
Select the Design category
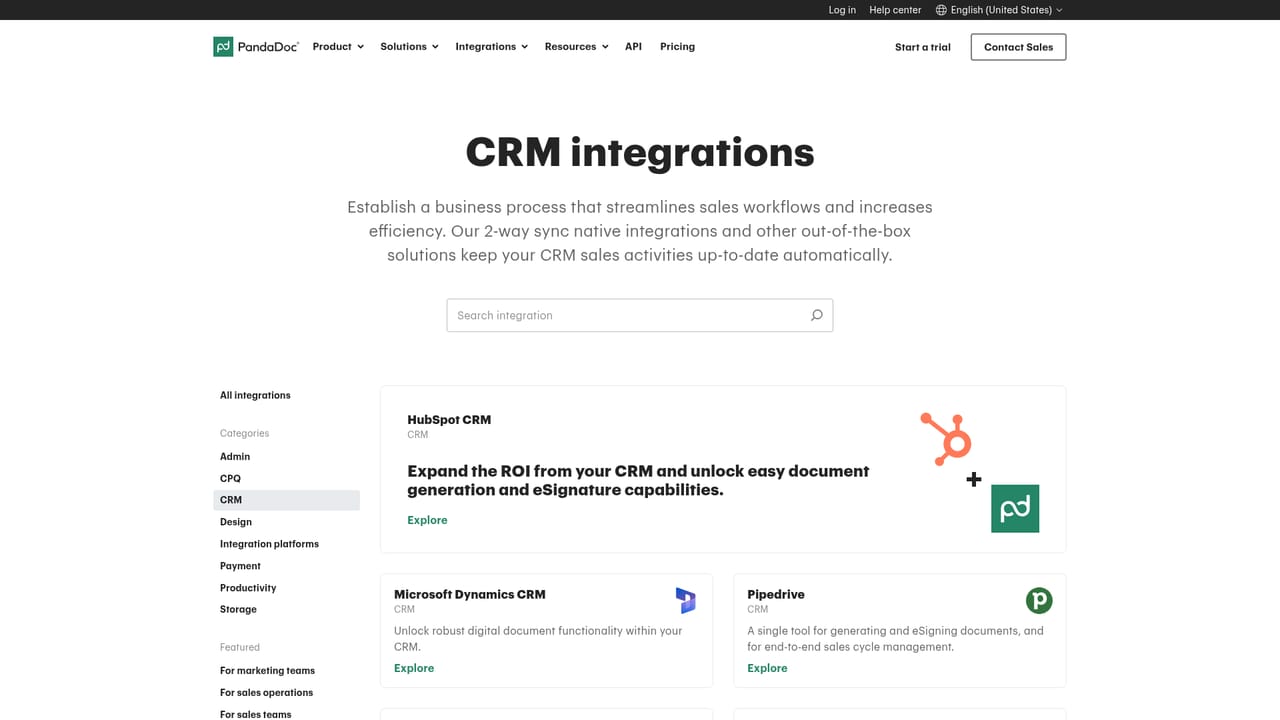click(x=236, y=522)
